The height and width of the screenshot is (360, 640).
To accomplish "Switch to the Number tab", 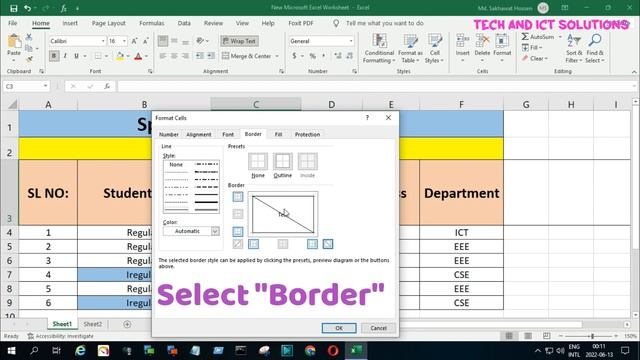I will click(169, 134).
